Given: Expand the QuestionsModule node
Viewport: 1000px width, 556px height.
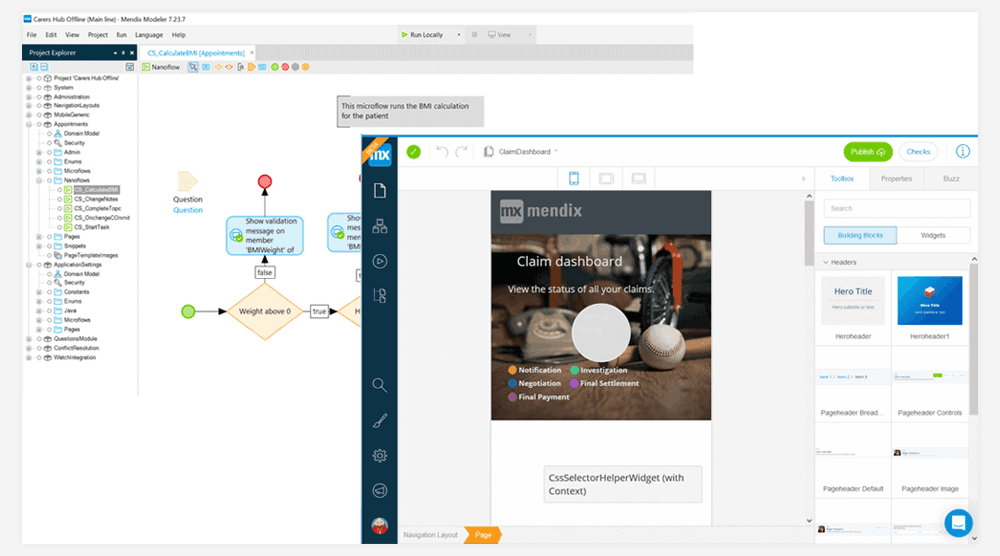Looking at the screenshot, I should pyautogui.click(x=29, y=339).
